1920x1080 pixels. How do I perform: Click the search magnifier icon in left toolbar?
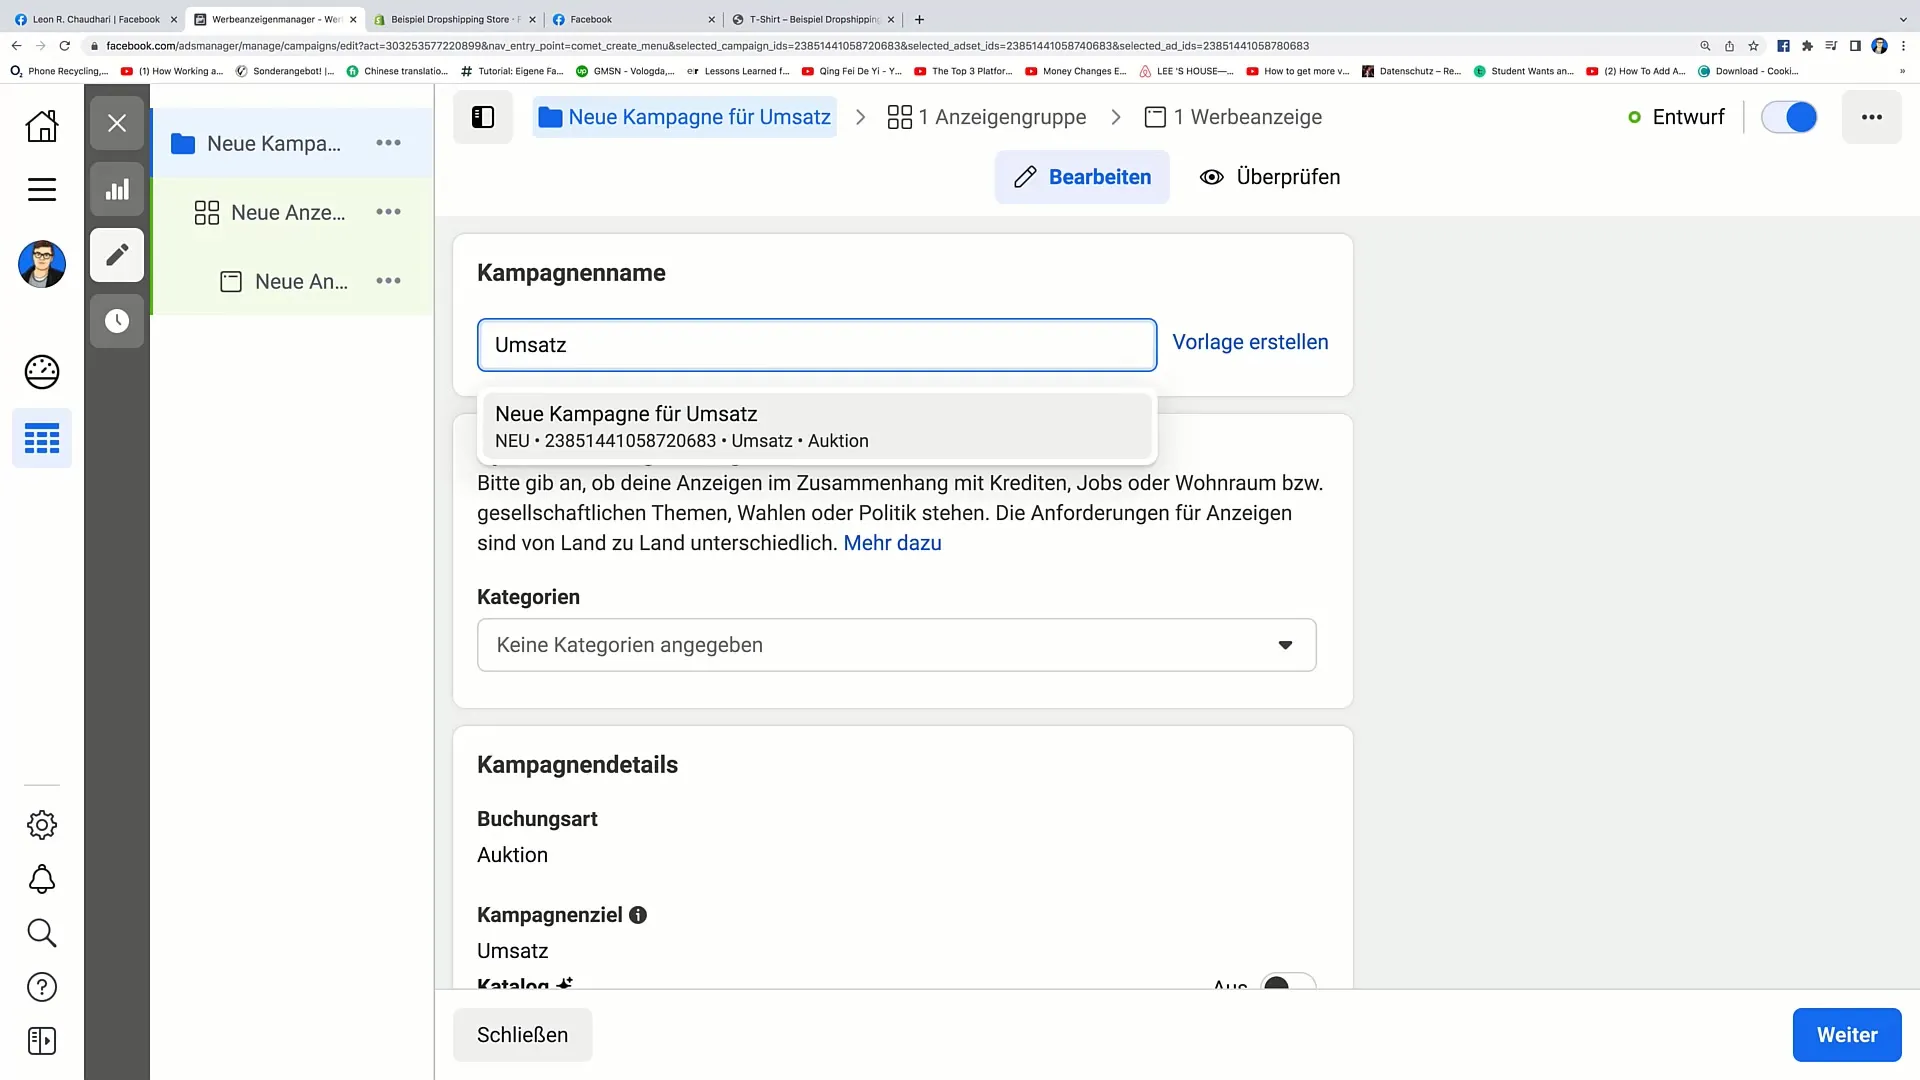[42, 934]
